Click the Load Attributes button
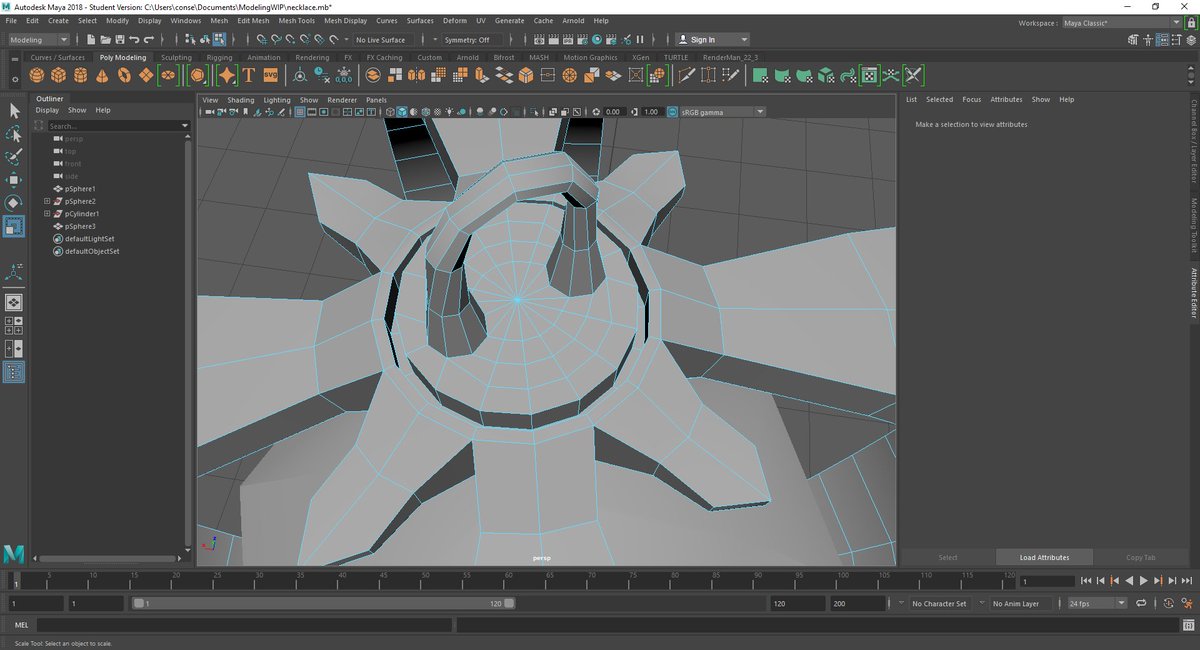This screenshot has width=1200, height=650. pyautogui.click(x=1044, y=557)
